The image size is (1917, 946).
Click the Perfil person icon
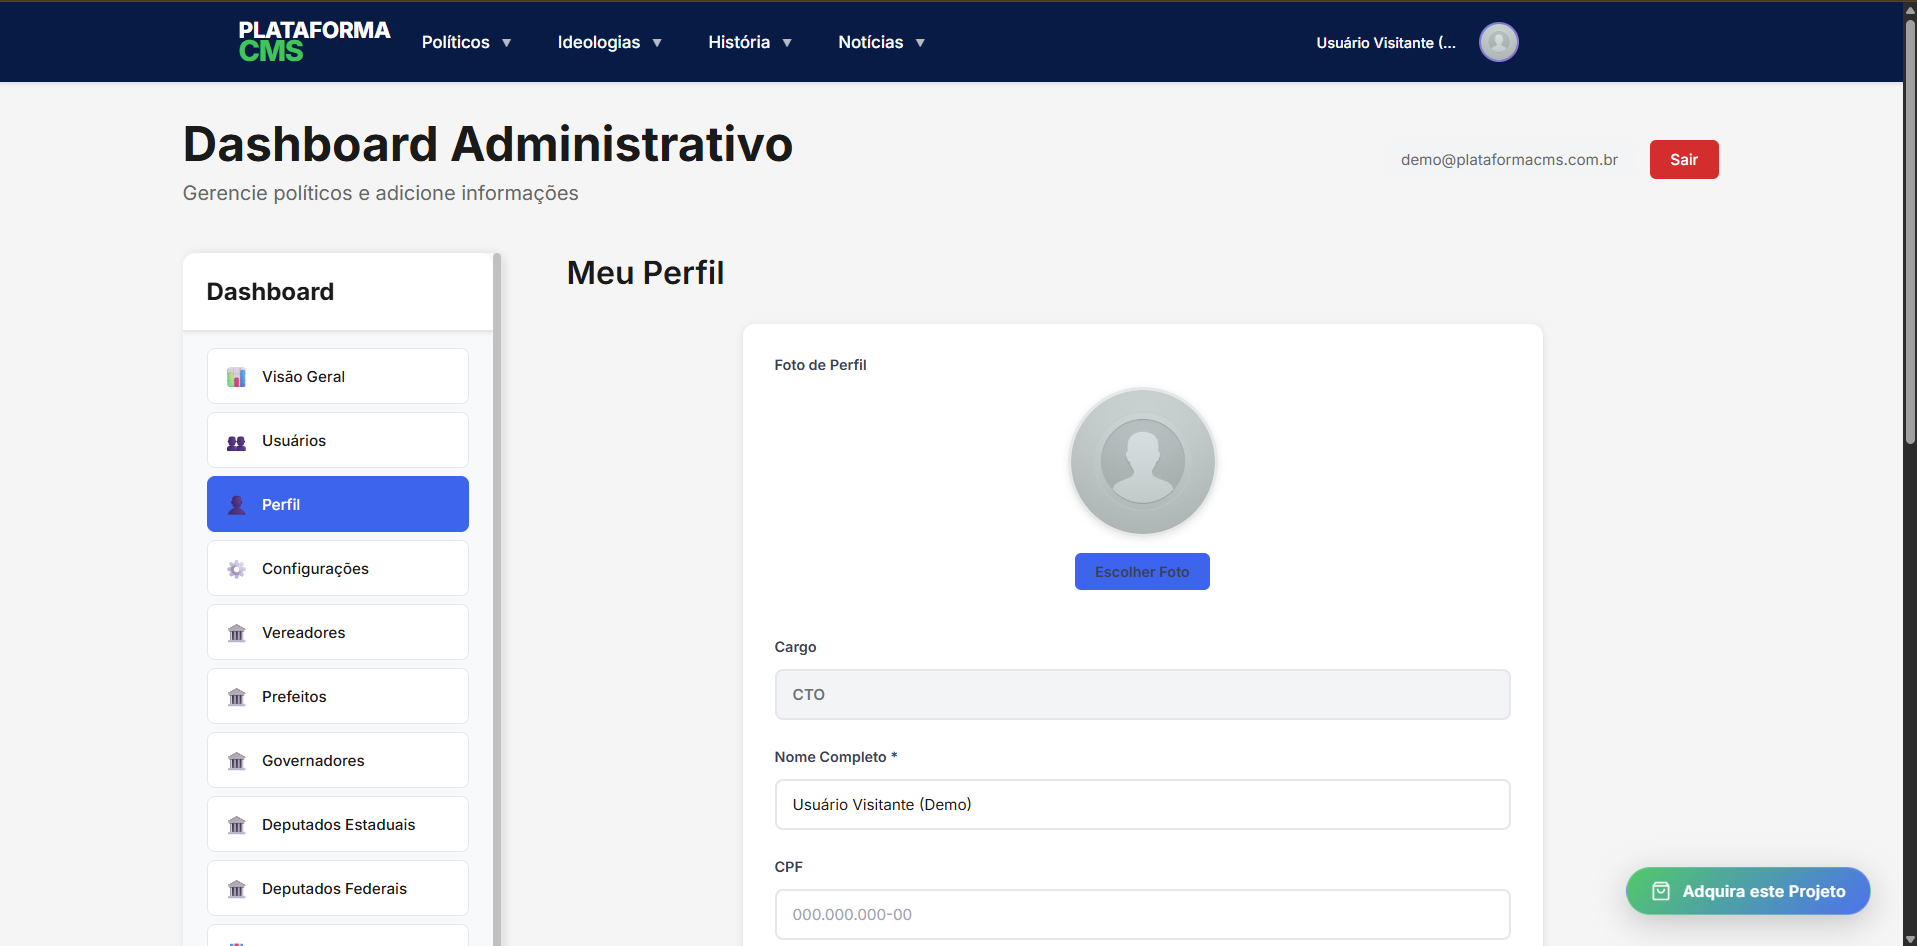(x=236, y=505)
